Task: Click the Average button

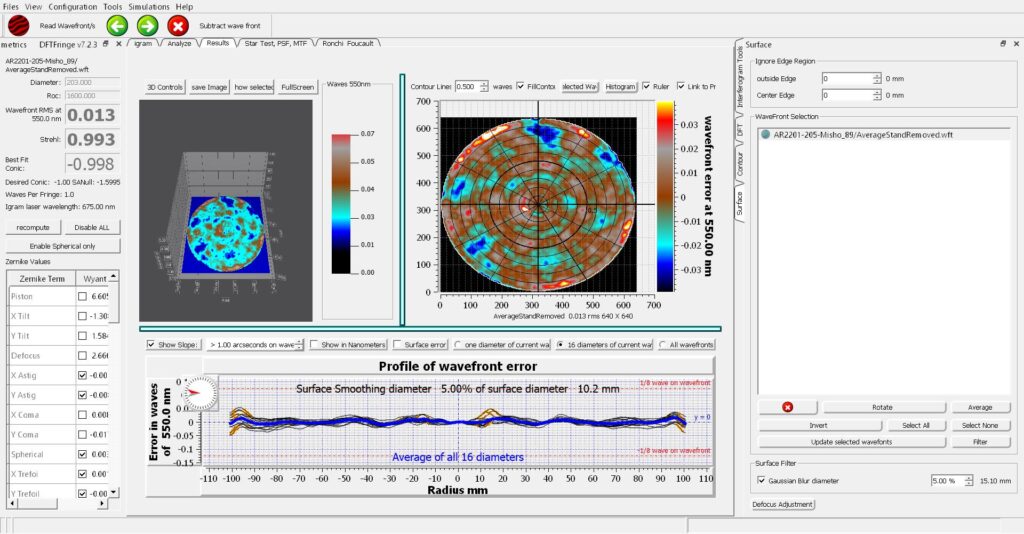Action: (x=980, y=407)
